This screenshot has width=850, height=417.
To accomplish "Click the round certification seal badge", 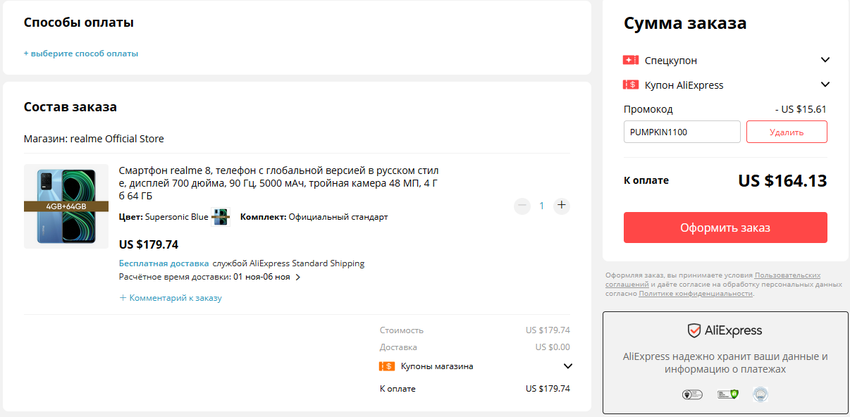I will 760,395.
